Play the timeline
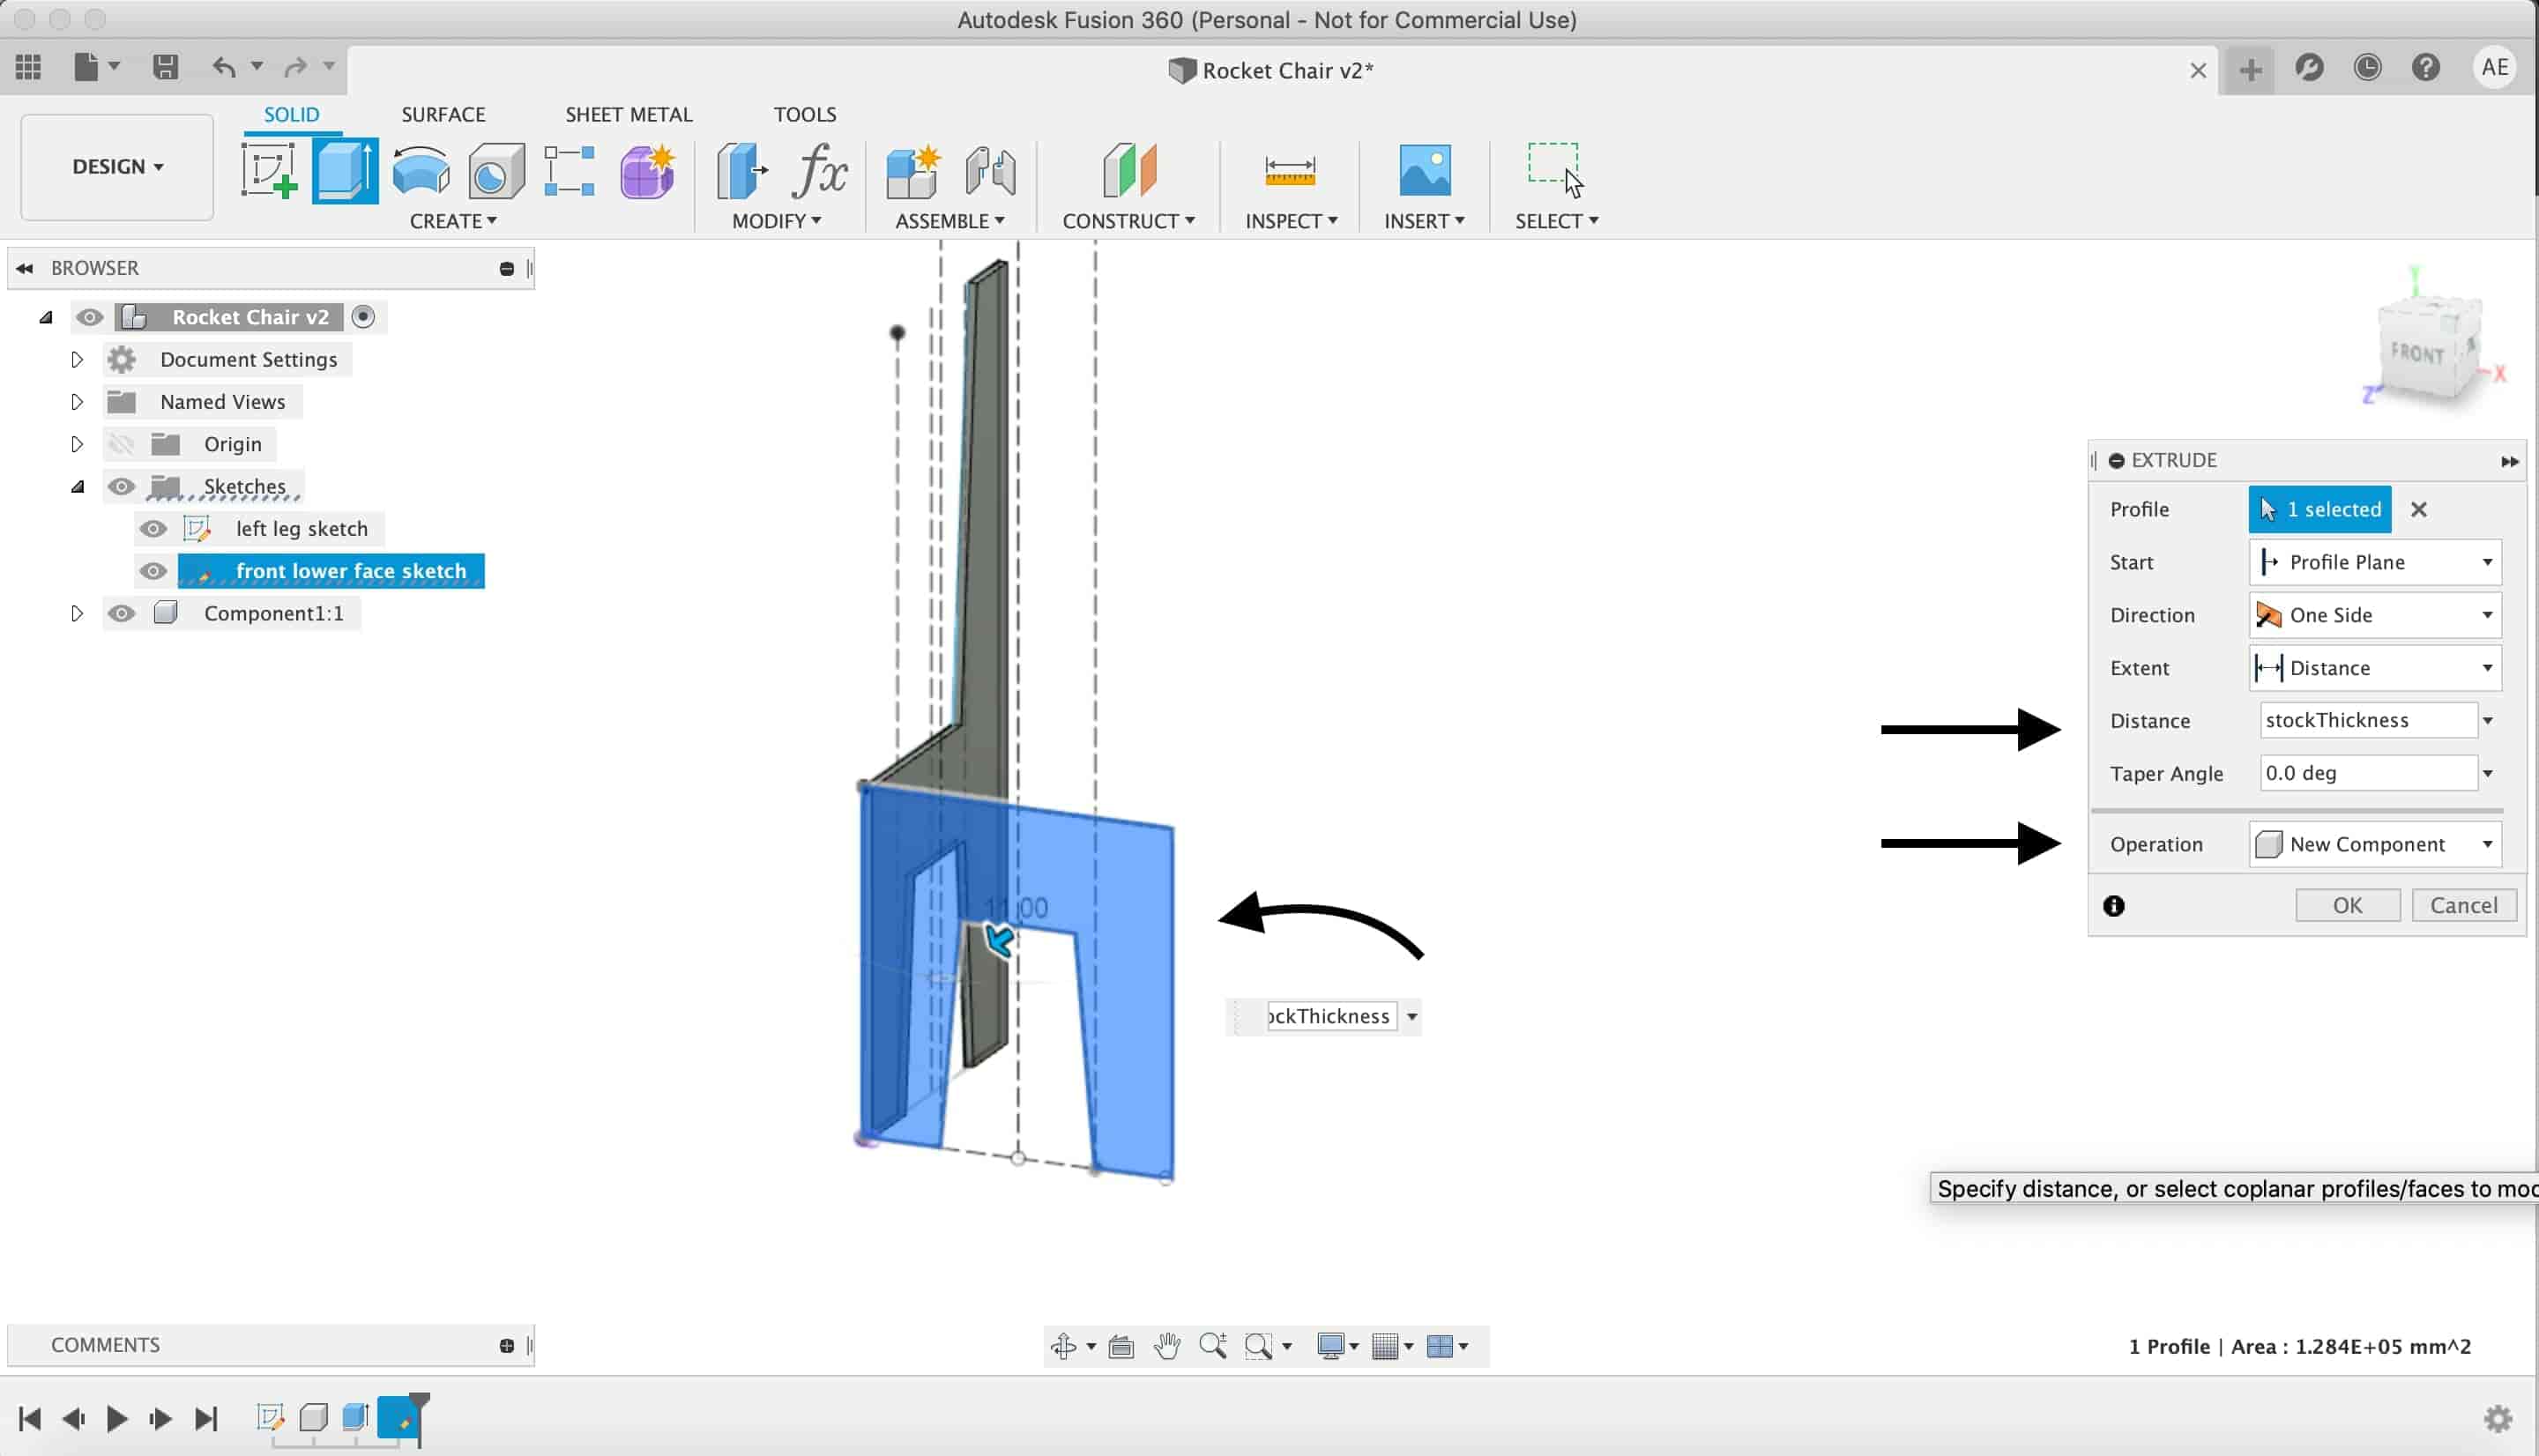Image resolution: width=2539 pixels, height=1456 pixels. (116, 1418)
